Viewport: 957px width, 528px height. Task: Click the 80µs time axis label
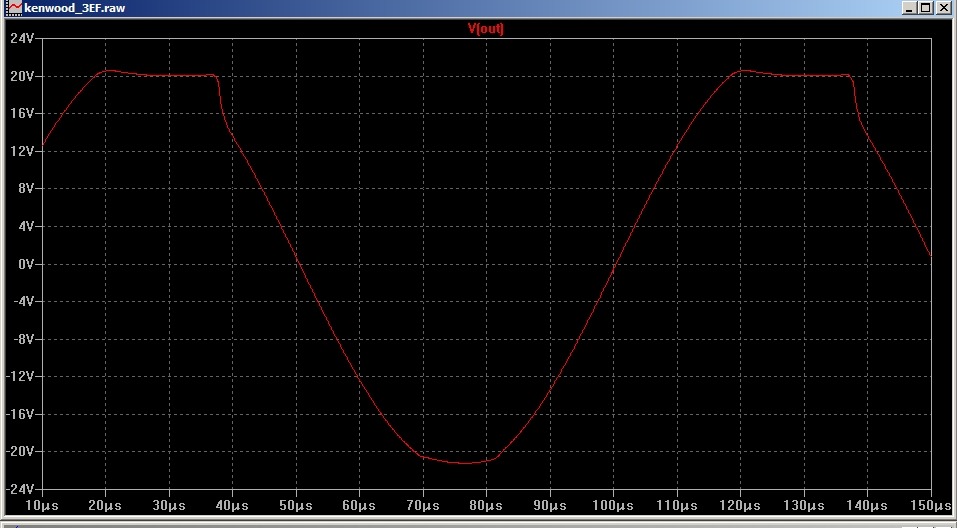(x=486, y=505)
